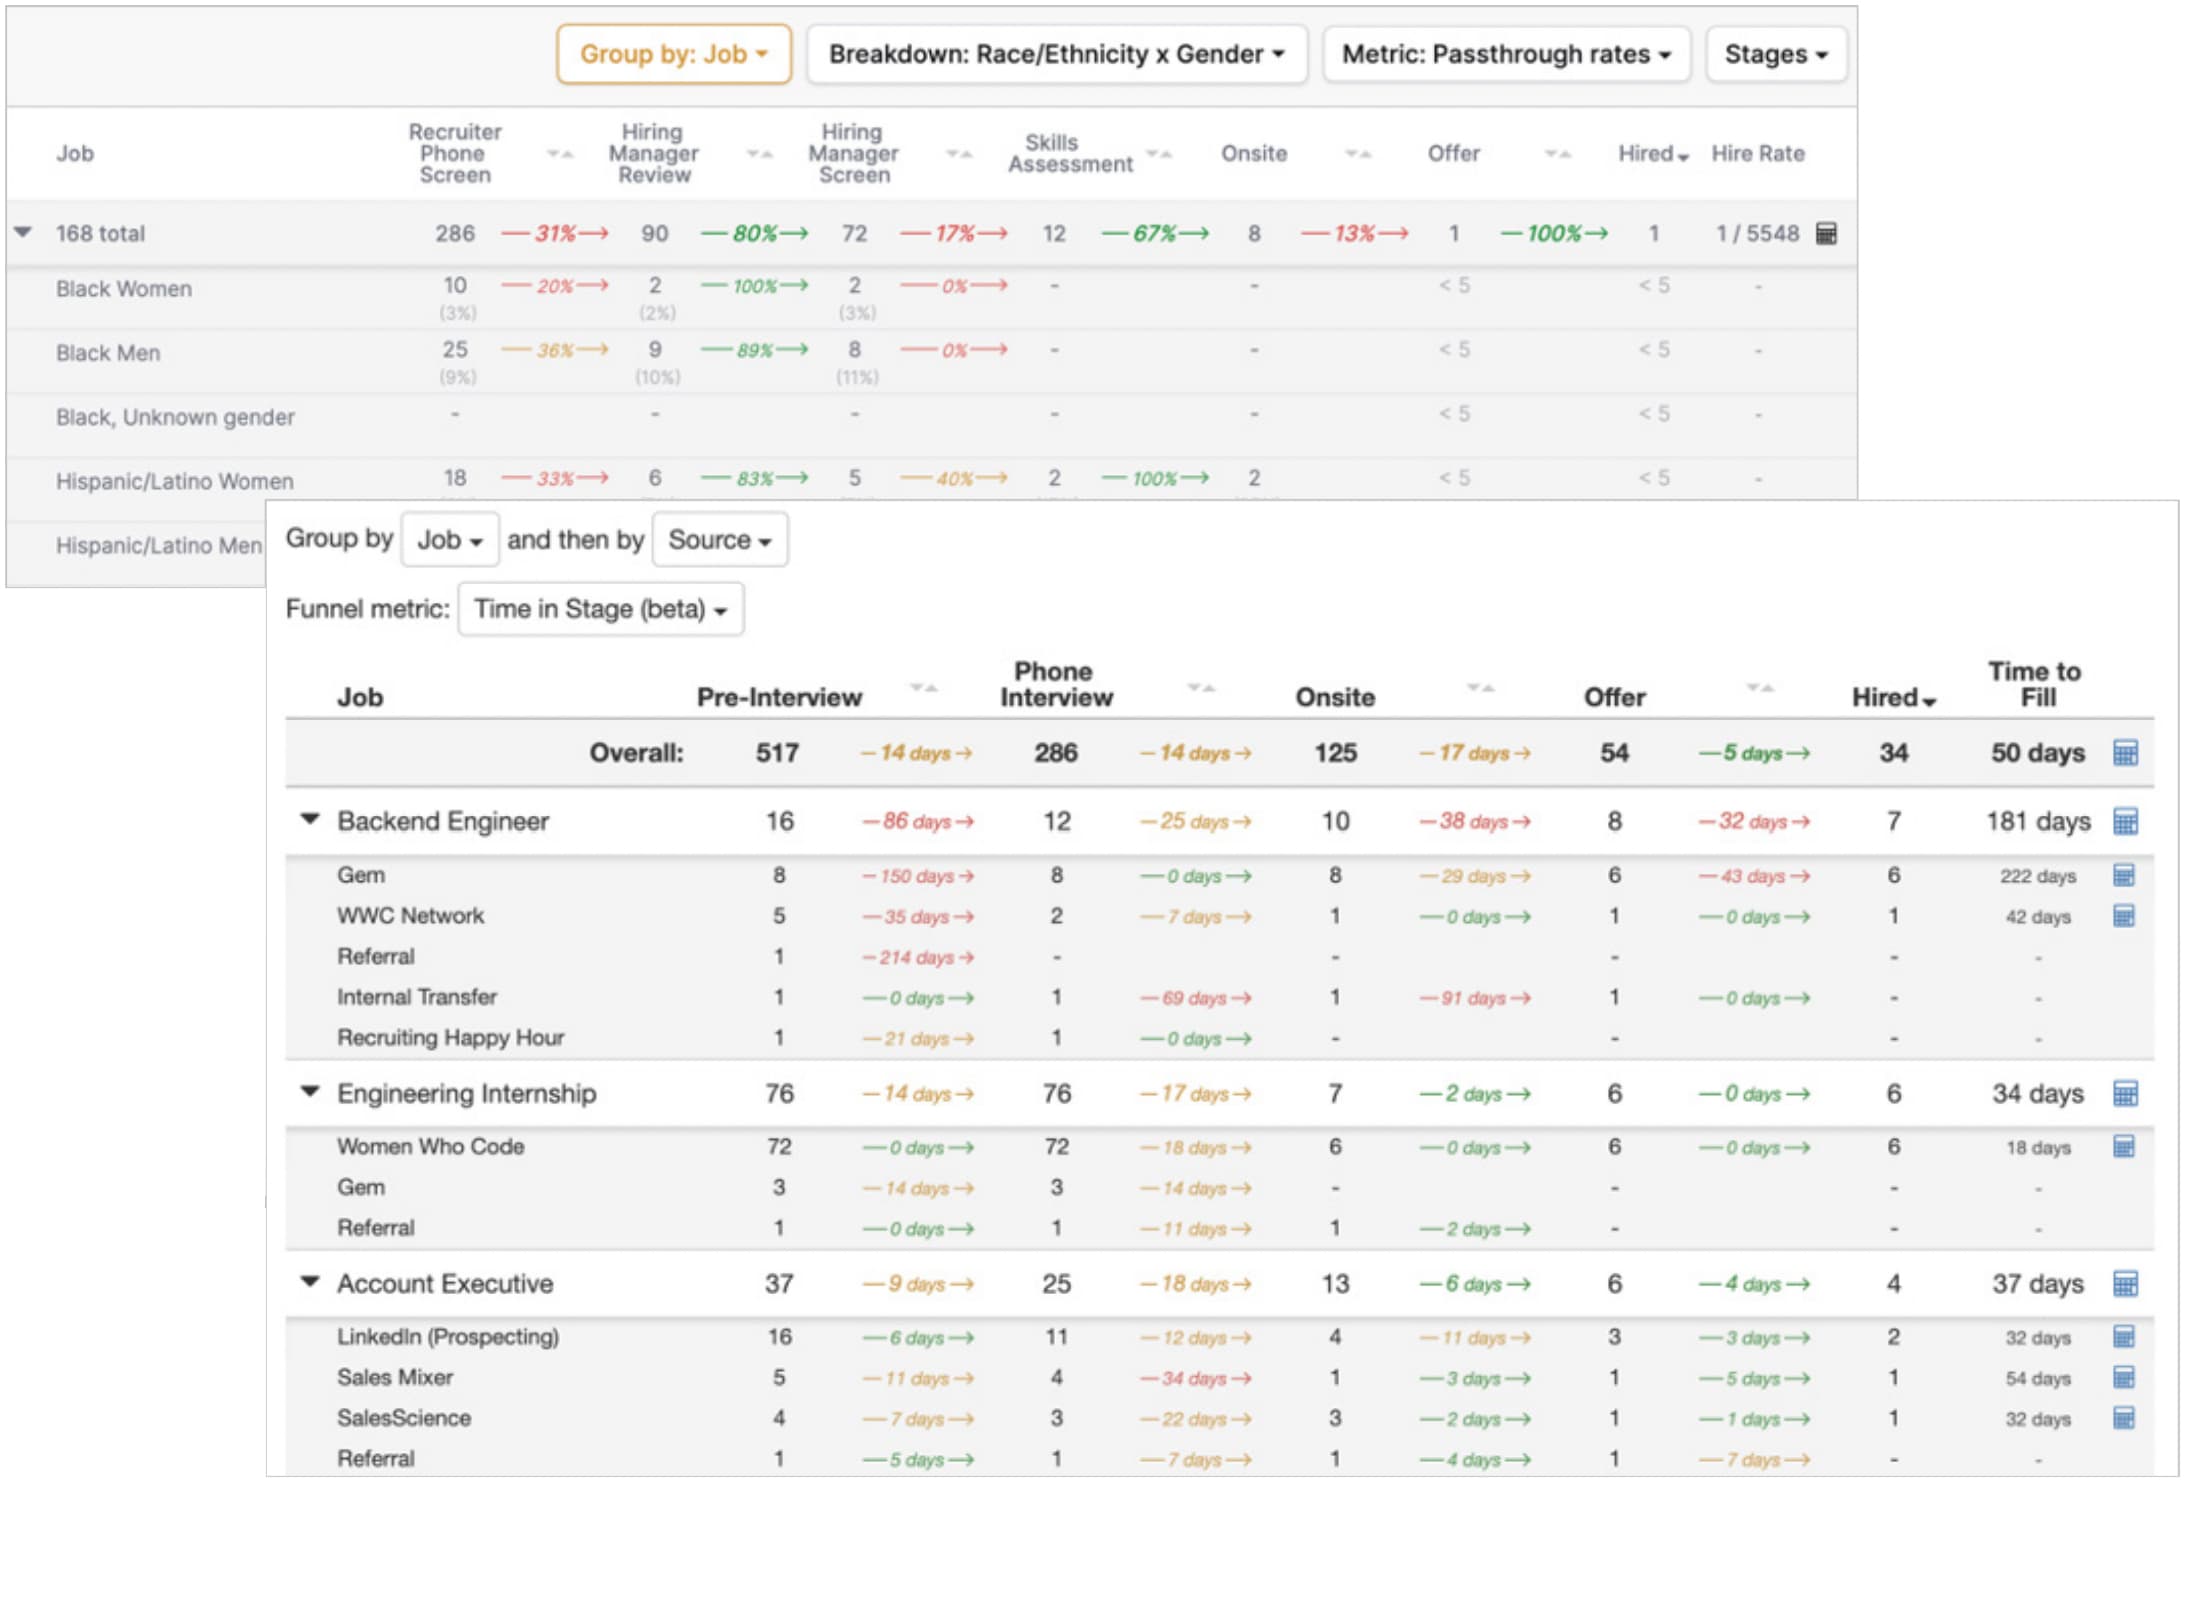Click sort arrows next to Pre-Interview column
Viewport: 2185px width, 1613px height.
tap(923, 688)
